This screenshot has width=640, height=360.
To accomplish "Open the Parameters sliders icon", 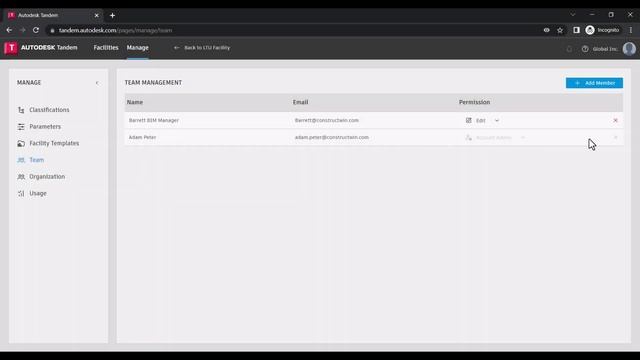I will [21, 127].
